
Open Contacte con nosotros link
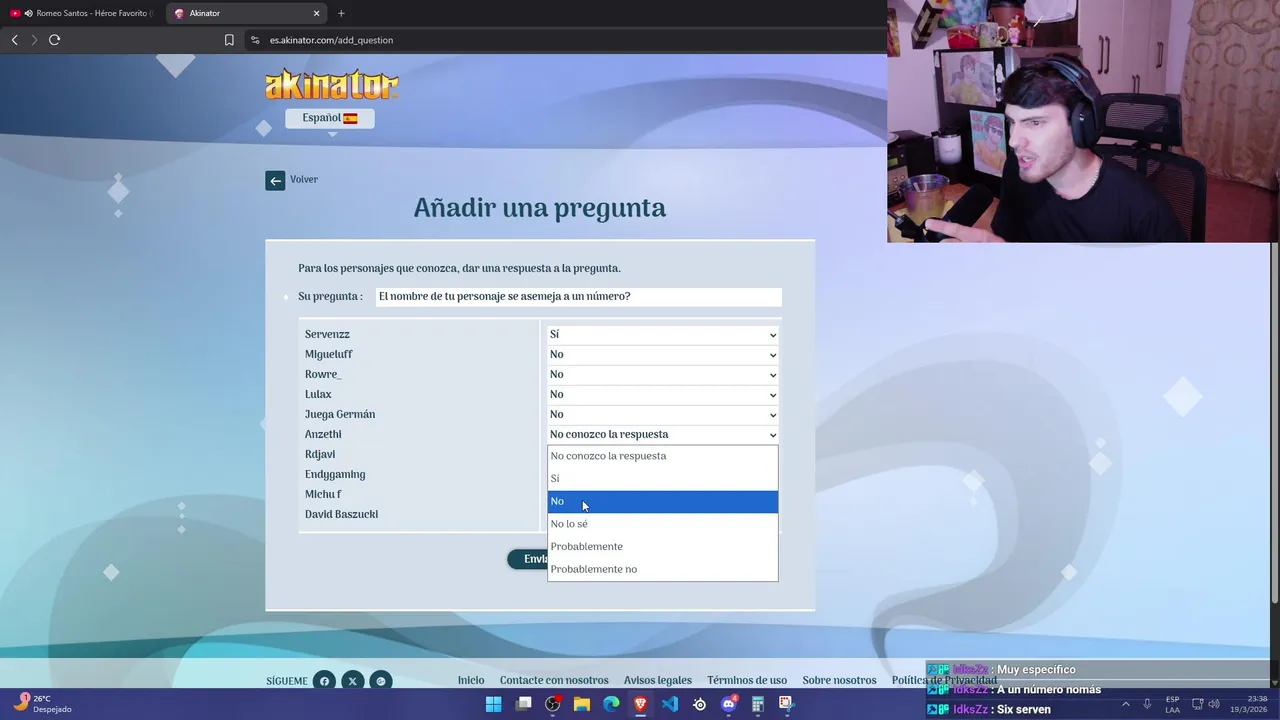(554, 681)
